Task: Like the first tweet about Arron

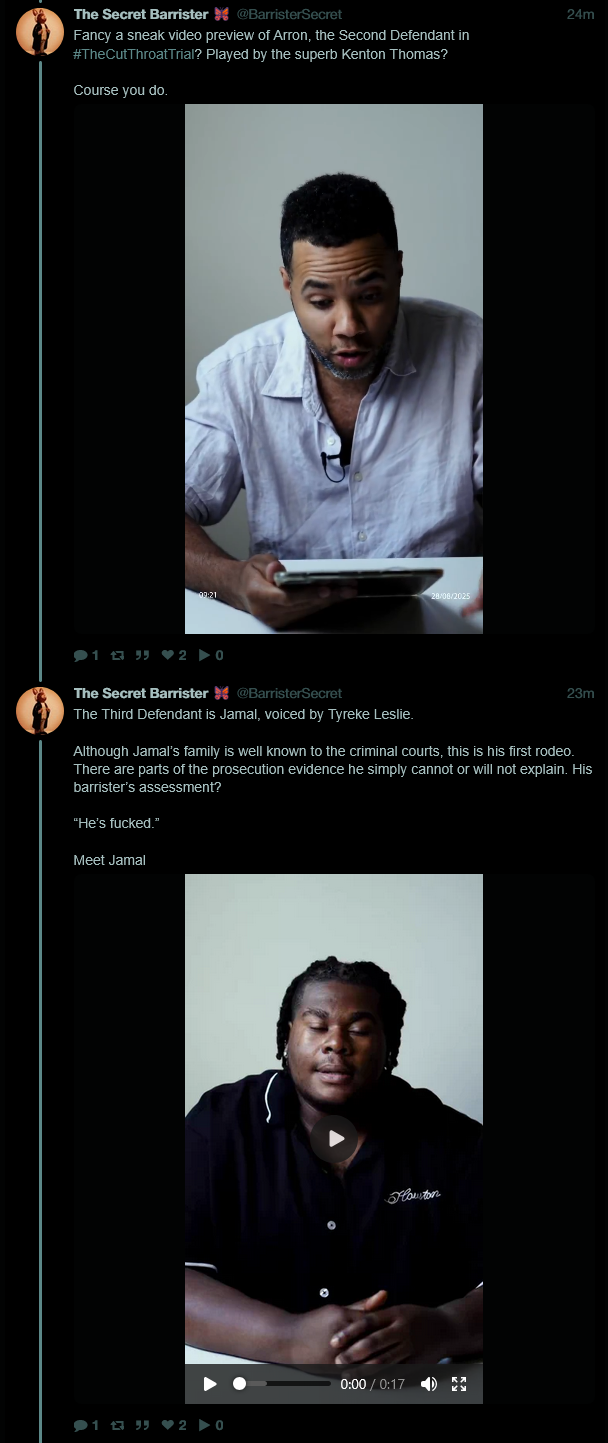Action: click(x=168, y=656)
